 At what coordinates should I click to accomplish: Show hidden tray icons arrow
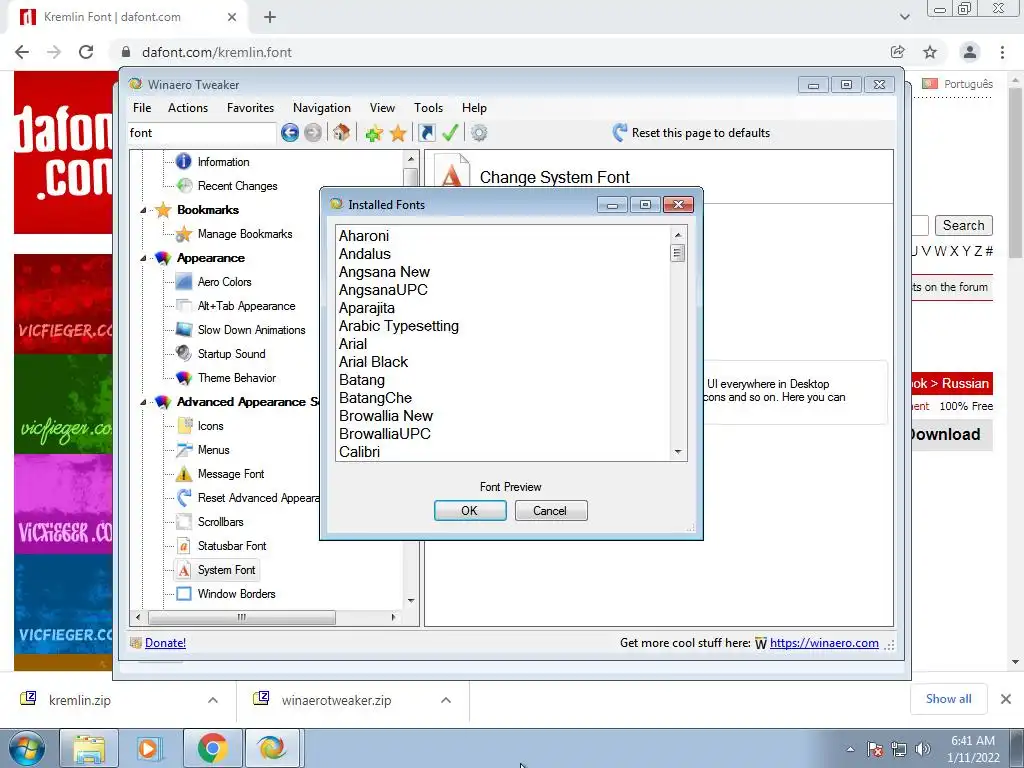click(x=850, y=749)
